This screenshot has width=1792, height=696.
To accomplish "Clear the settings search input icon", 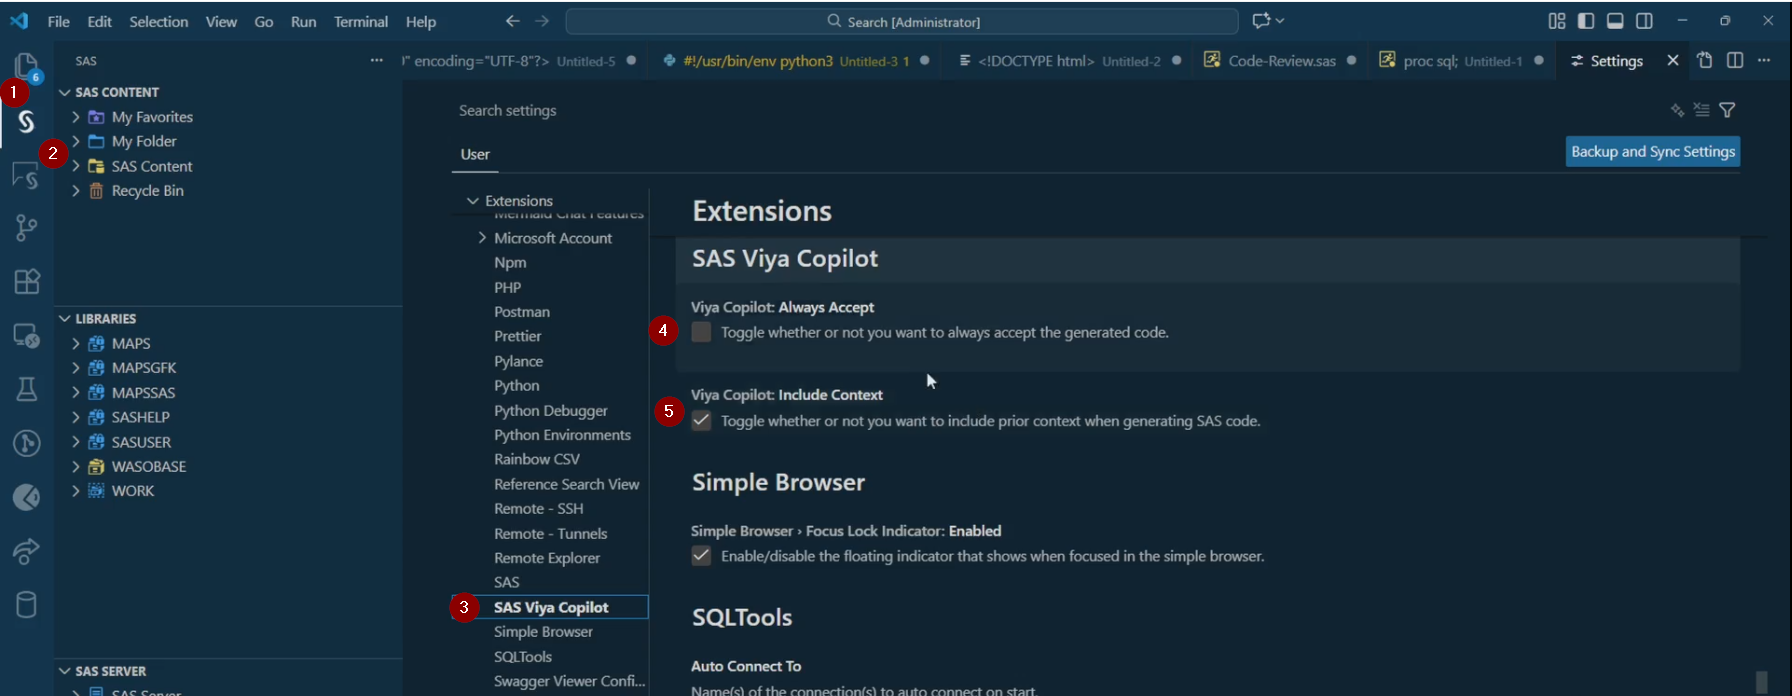I will click(1702, 110).
